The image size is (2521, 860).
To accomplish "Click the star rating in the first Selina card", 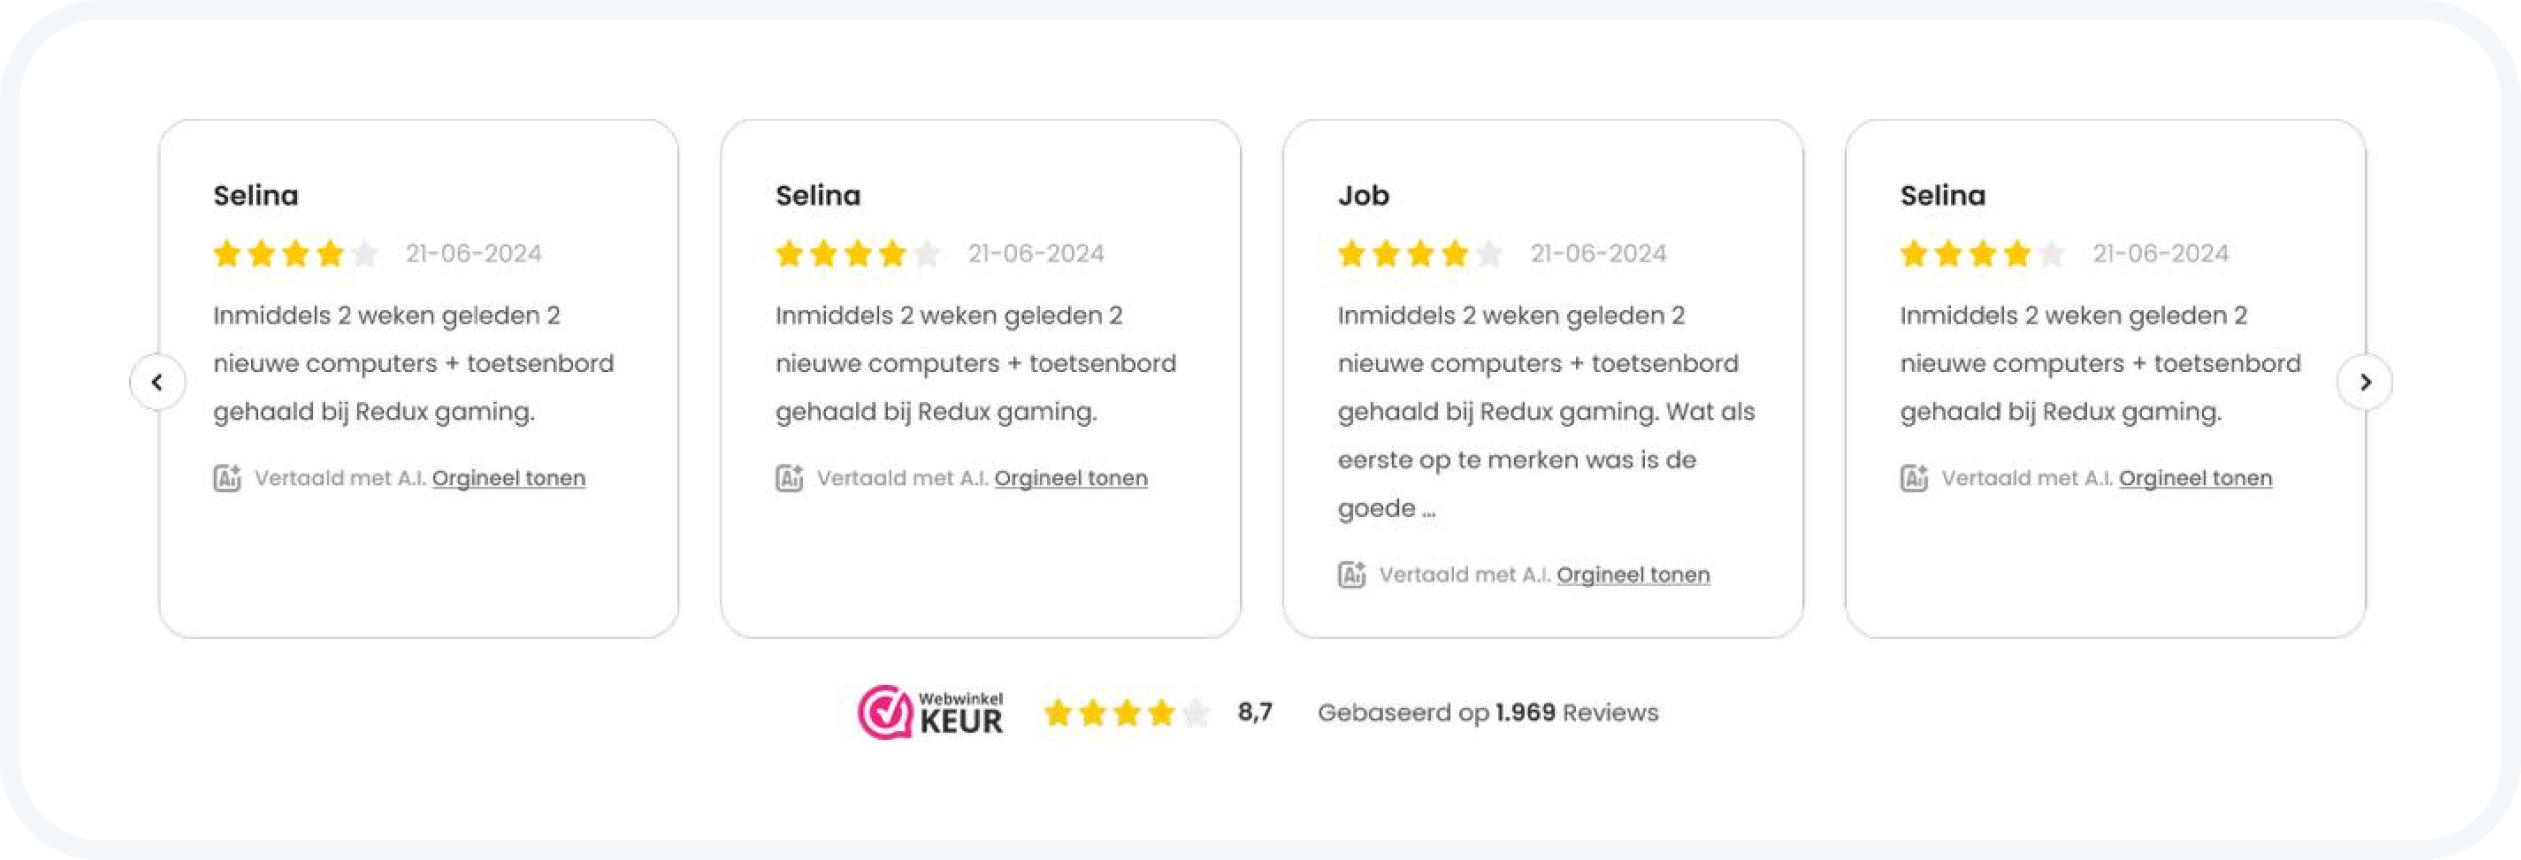I will (x=295, y=254).
